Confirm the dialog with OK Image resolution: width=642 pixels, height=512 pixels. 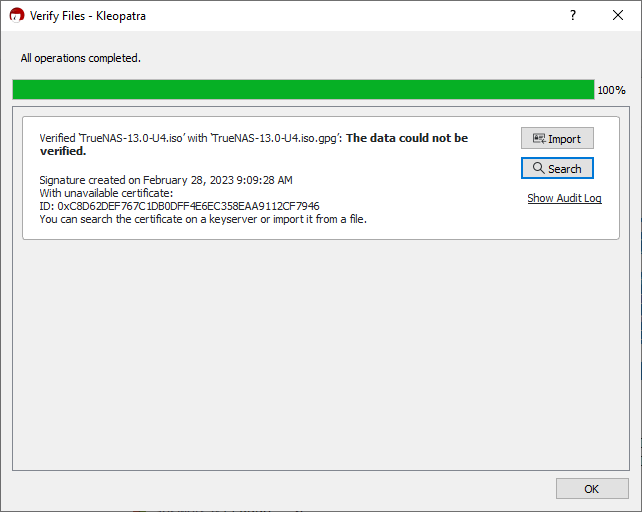[x=592, y=489]
